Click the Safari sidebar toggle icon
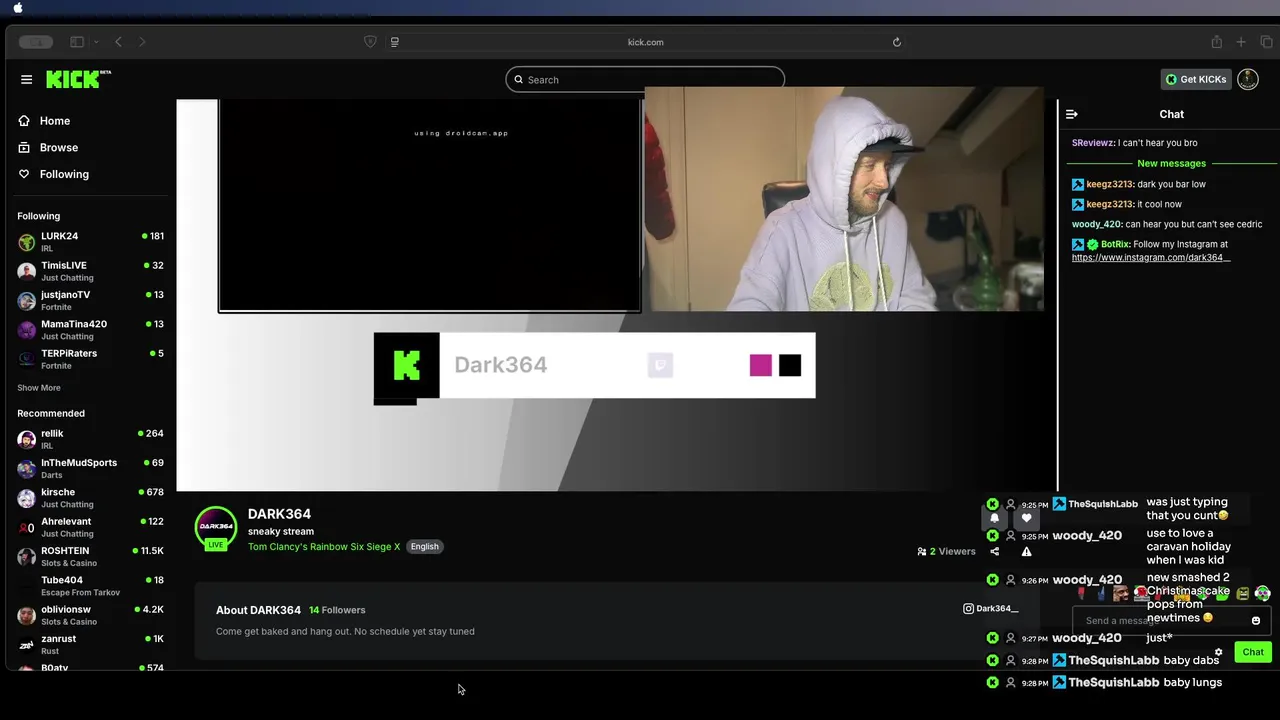 (x=77, y=42)
